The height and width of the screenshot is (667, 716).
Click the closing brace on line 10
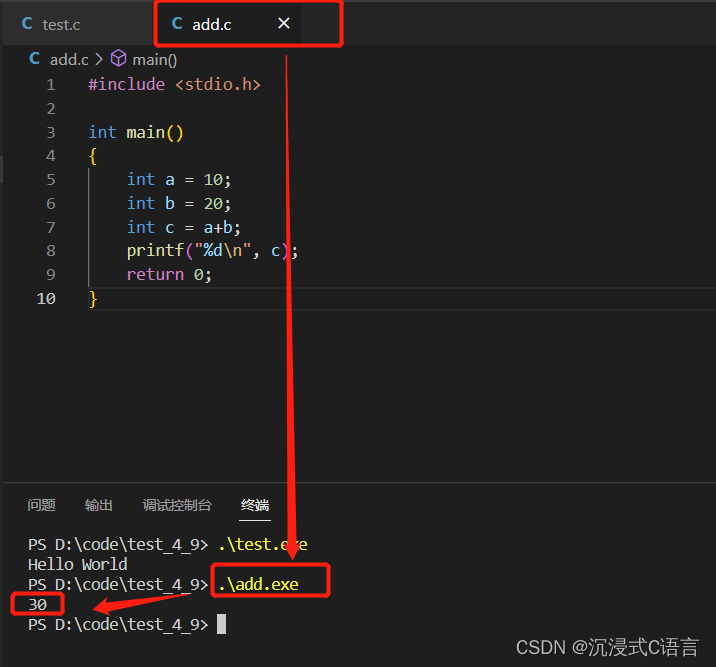coord(93,299)
